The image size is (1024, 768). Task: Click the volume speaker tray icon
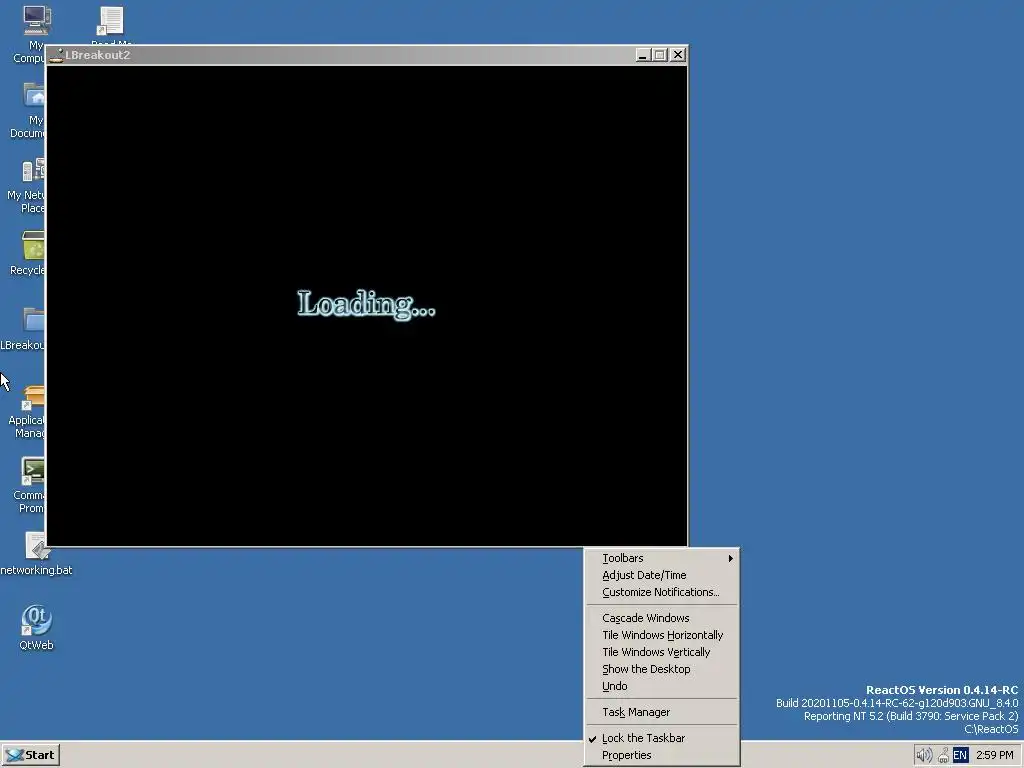click(923, 756)
